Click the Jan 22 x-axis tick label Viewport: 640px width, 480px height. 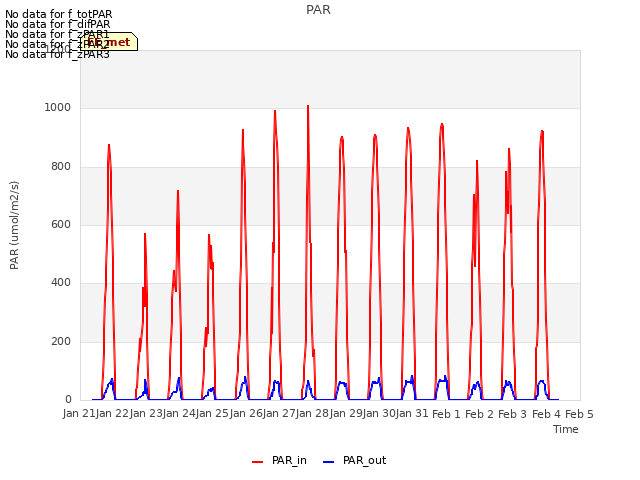pyautogui.click(x=112, y=414)
